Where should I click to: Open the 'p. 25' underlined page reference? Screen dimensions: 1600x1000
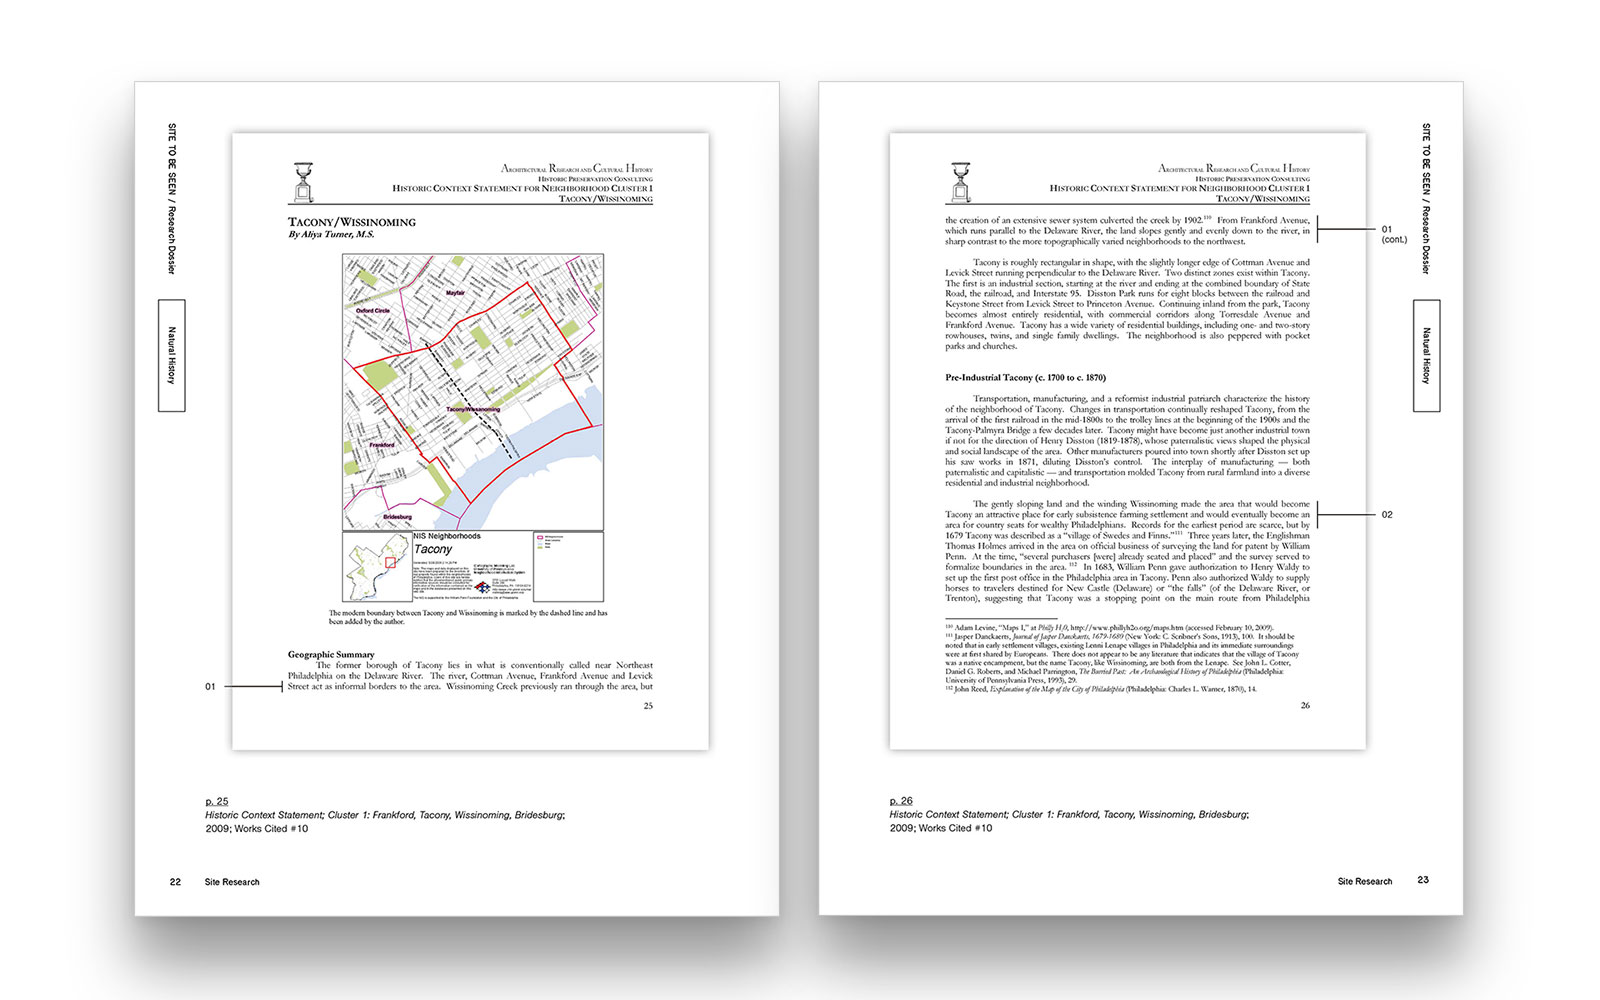tap(217, 801)
